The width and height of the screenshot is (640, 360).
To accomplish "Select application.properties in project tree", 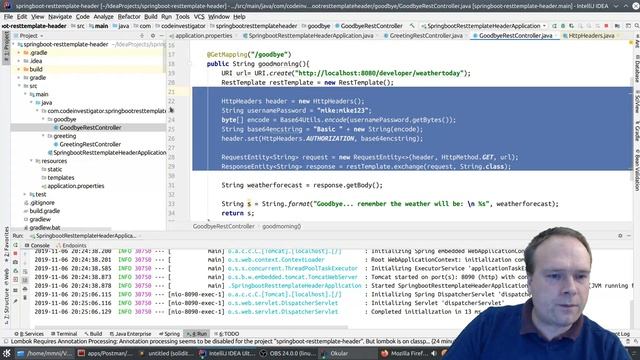I will tap(76, 186).
